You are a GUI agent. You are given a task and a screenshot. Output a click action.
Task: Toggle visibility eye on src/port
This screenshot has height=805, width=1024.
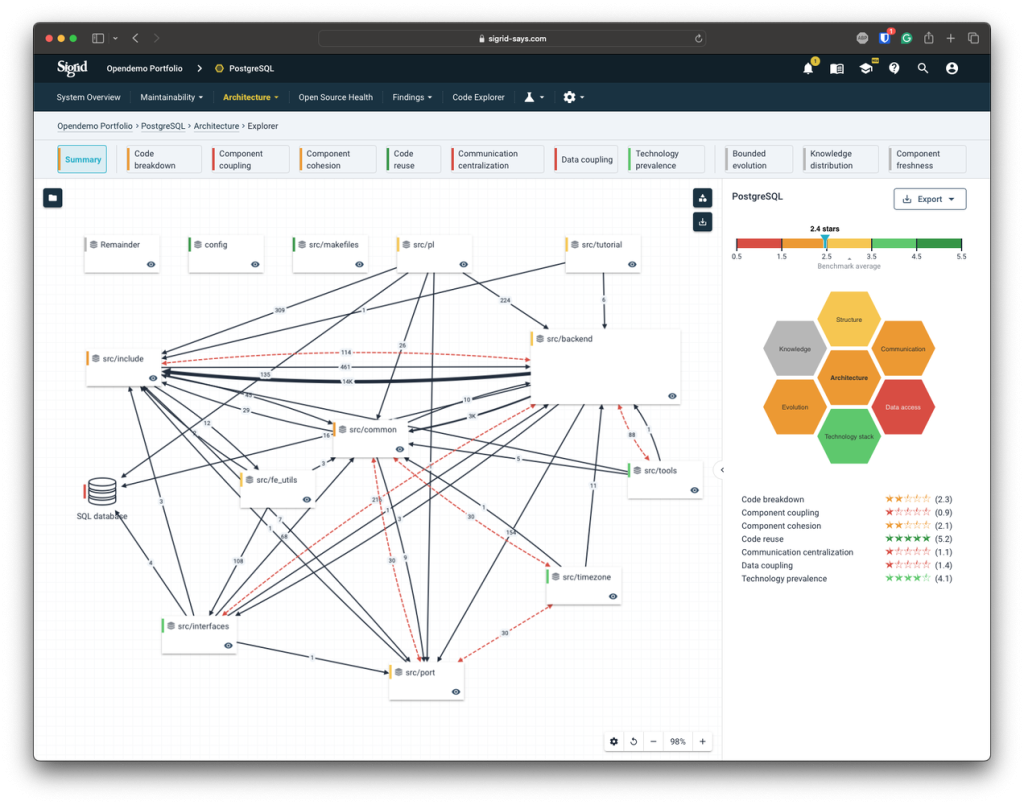(456, 692)
